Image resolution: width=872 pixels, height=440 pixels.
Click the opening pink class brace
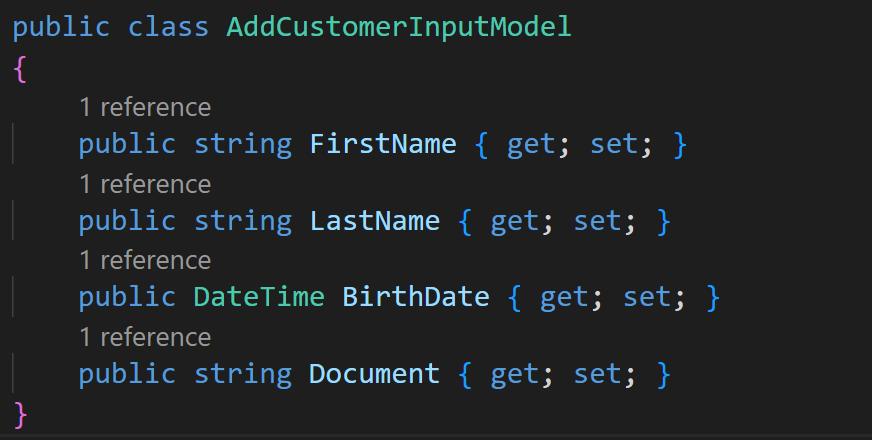tap(20, 70)
